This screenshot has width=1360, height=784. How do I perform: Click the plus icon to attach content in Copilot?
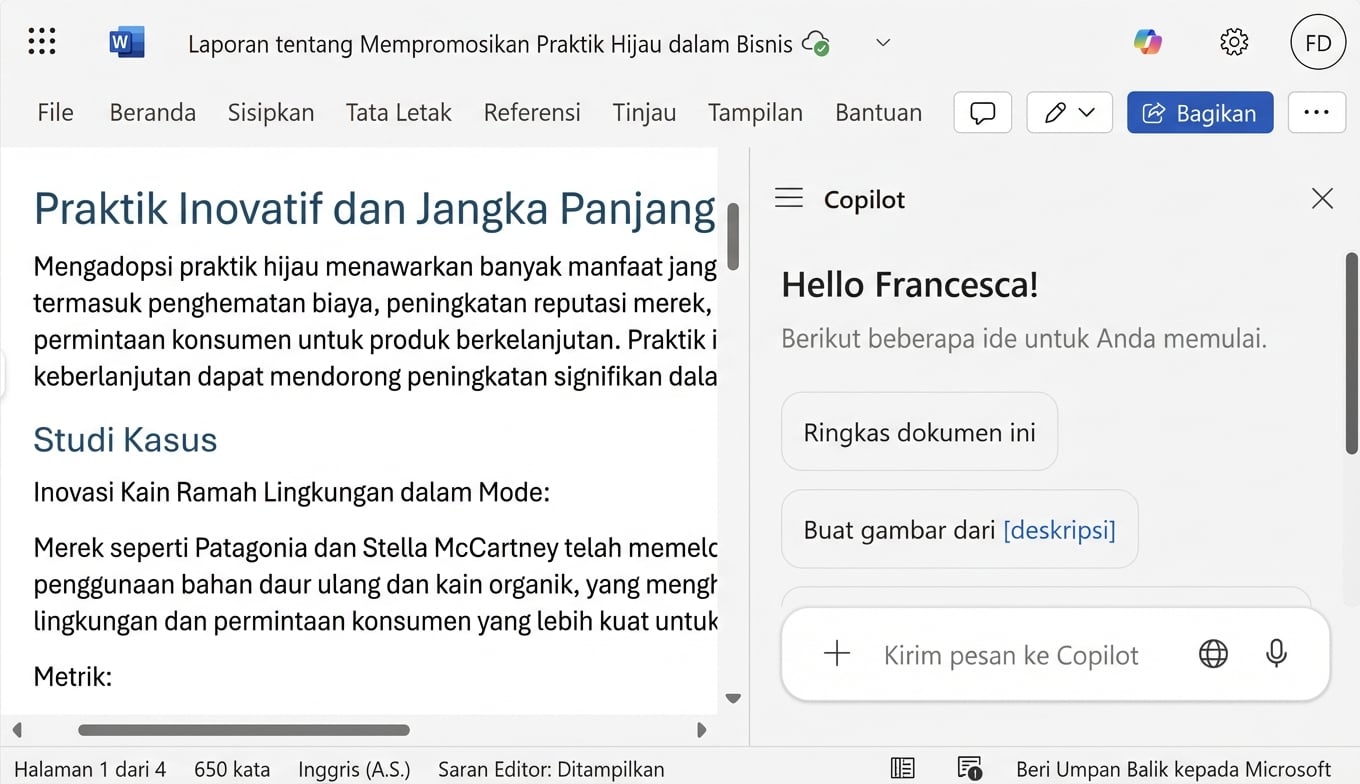pos(836,654)
